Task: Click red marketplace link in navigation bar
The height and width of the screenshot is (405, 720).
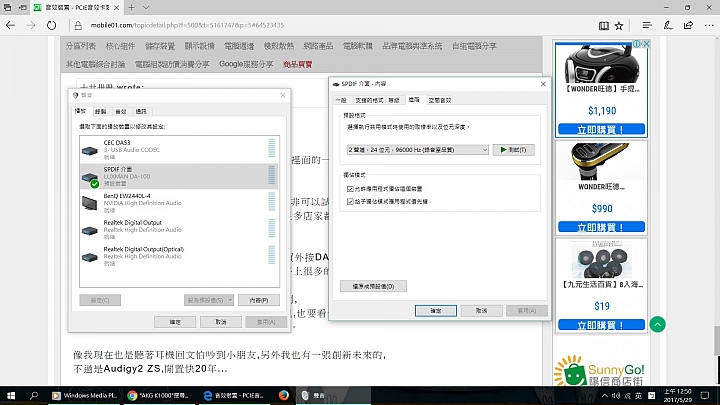Action: 298,64
